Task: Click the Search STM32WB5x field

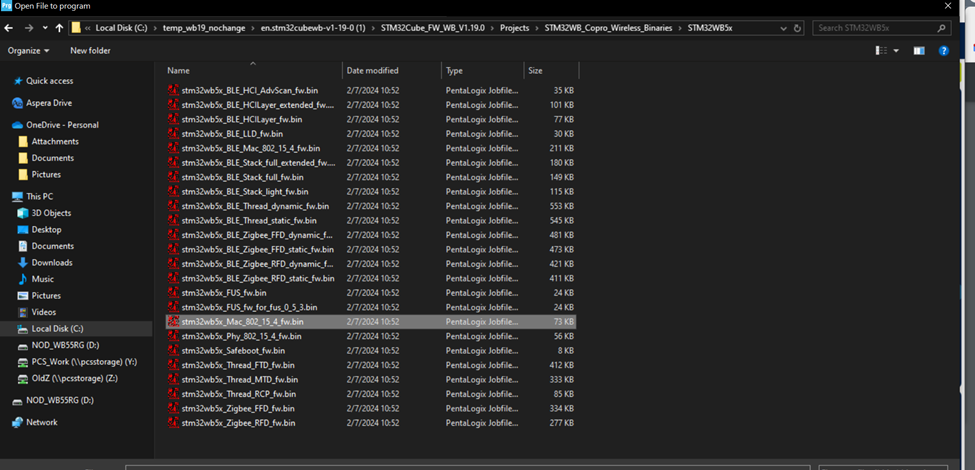Action: pyautogui.click(x=882, y=28)
